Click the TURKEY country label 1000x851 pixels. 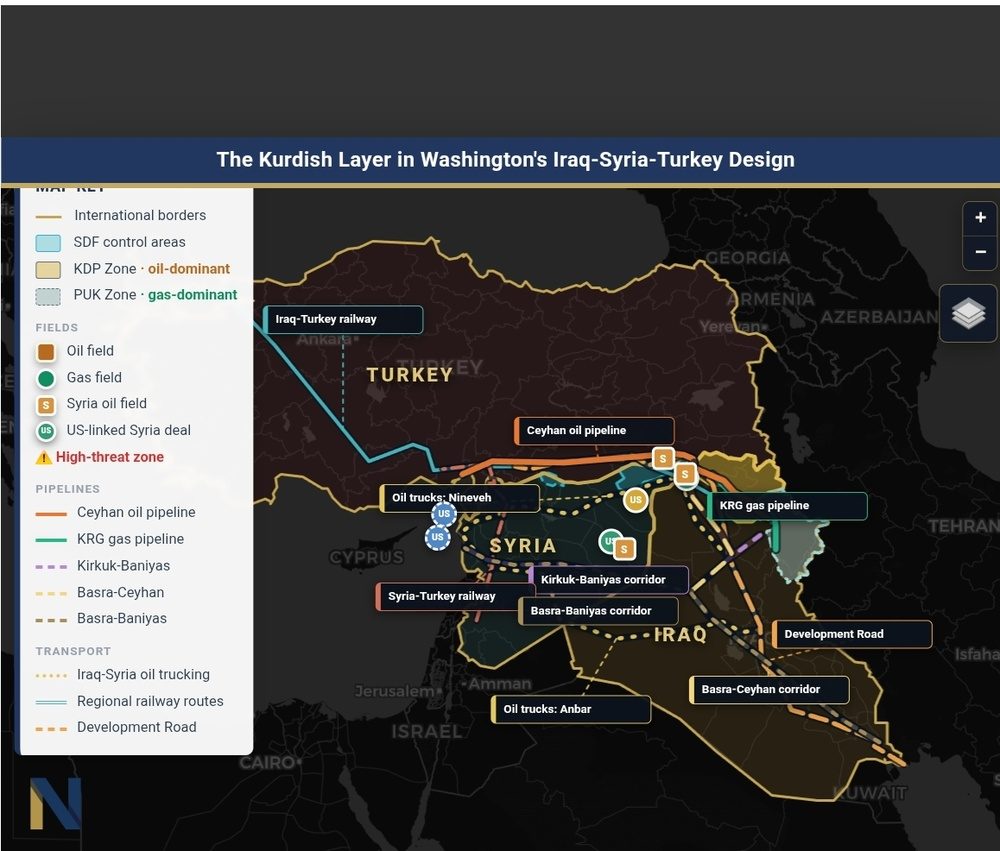pos(409,375)
